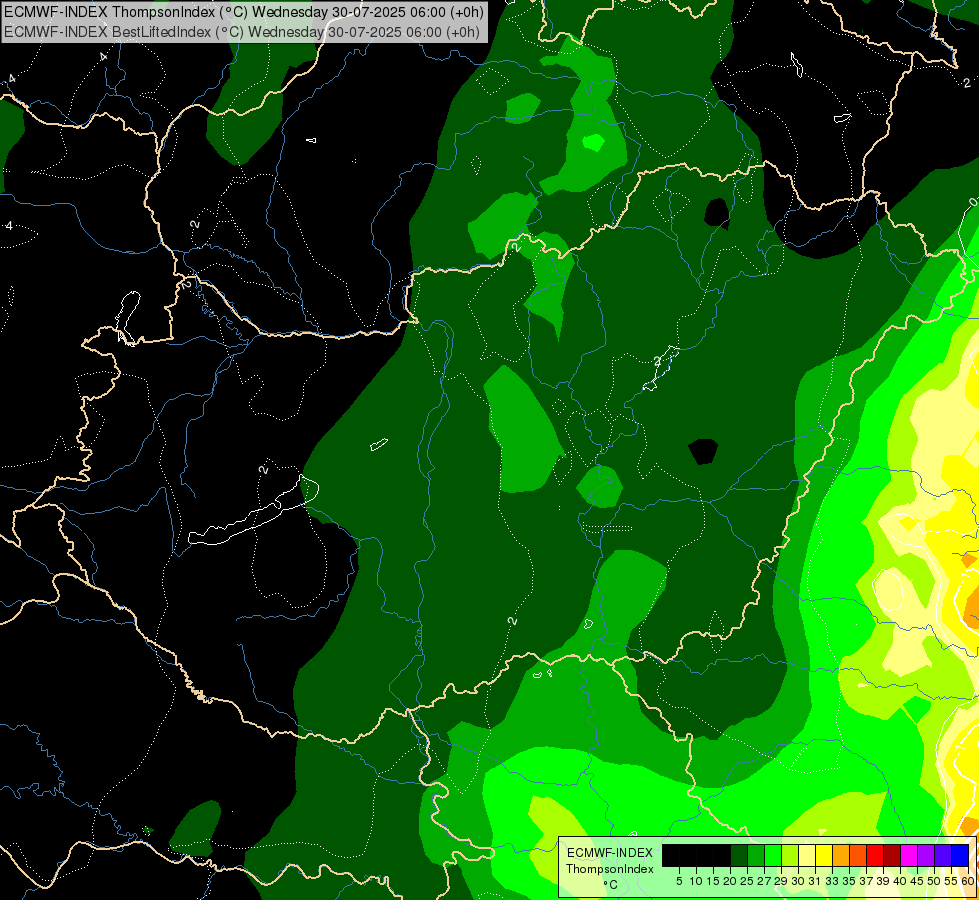Click the orange-red 35–37 legend swatch
Screen dimensions: 979x900
coord(858,855)
